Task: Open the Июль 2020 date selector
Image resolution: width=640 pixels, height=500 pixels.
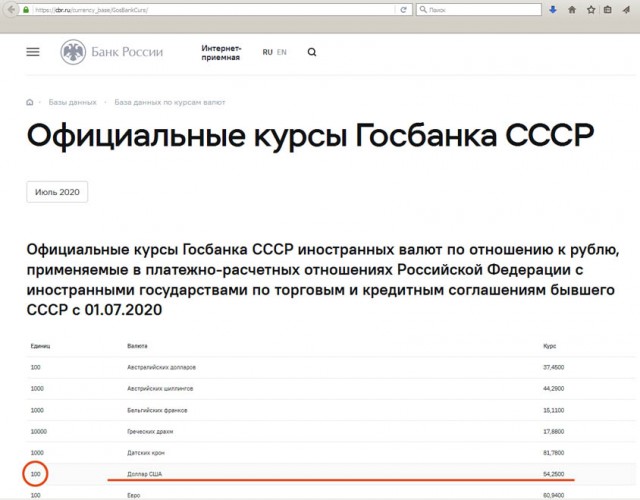Action: 57,192
